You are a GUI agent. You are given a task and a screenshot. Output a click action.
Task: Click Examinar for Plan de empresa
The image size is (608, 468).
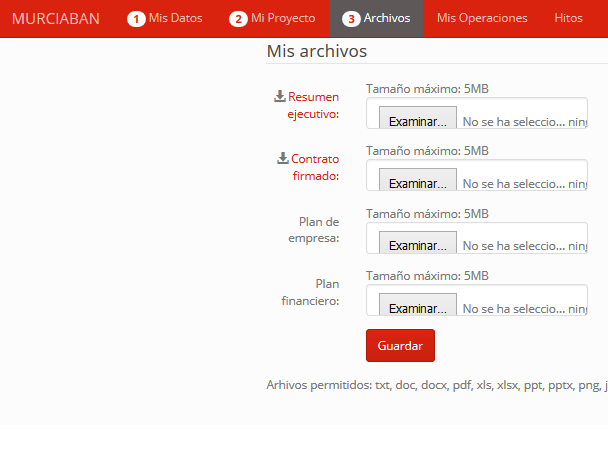coord(418,243)
